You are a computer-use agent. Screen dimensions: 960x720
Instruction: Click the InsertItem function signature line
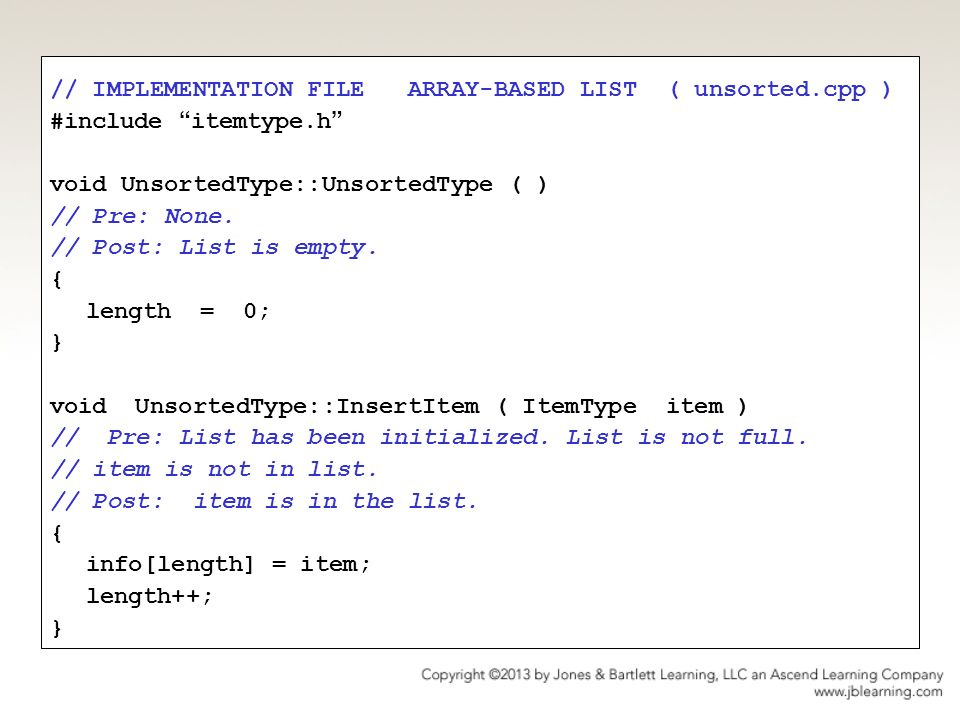399,406
